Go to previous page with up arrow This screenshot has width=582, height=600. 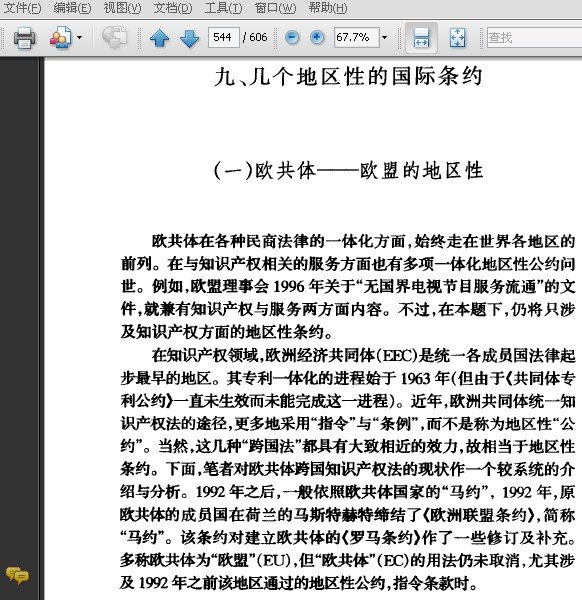pos(160,38)
